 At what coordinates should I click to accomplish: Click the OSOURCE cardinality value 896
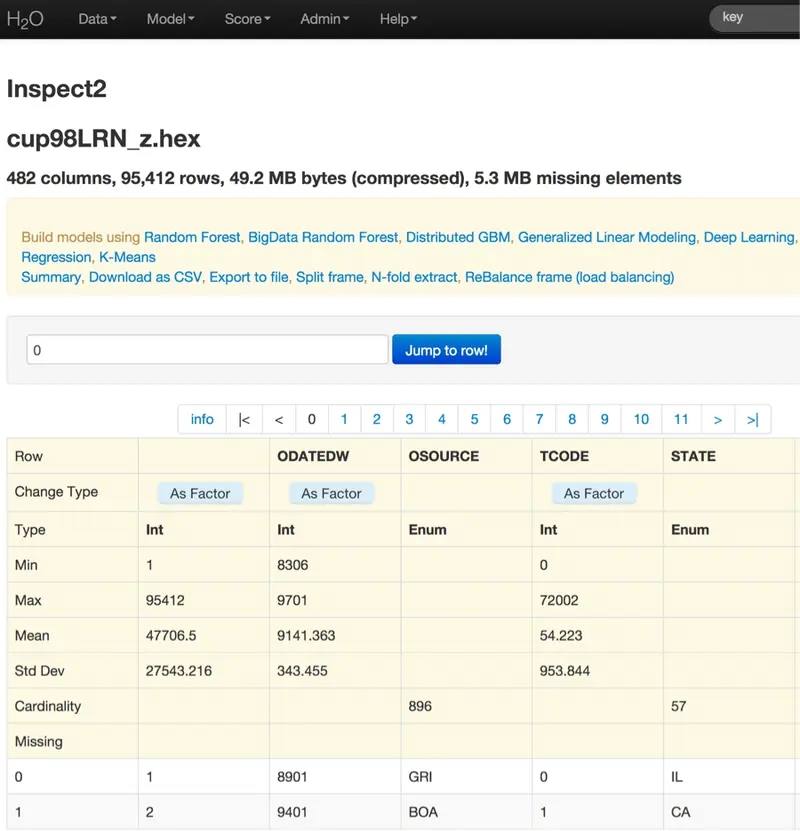point(420,706)
